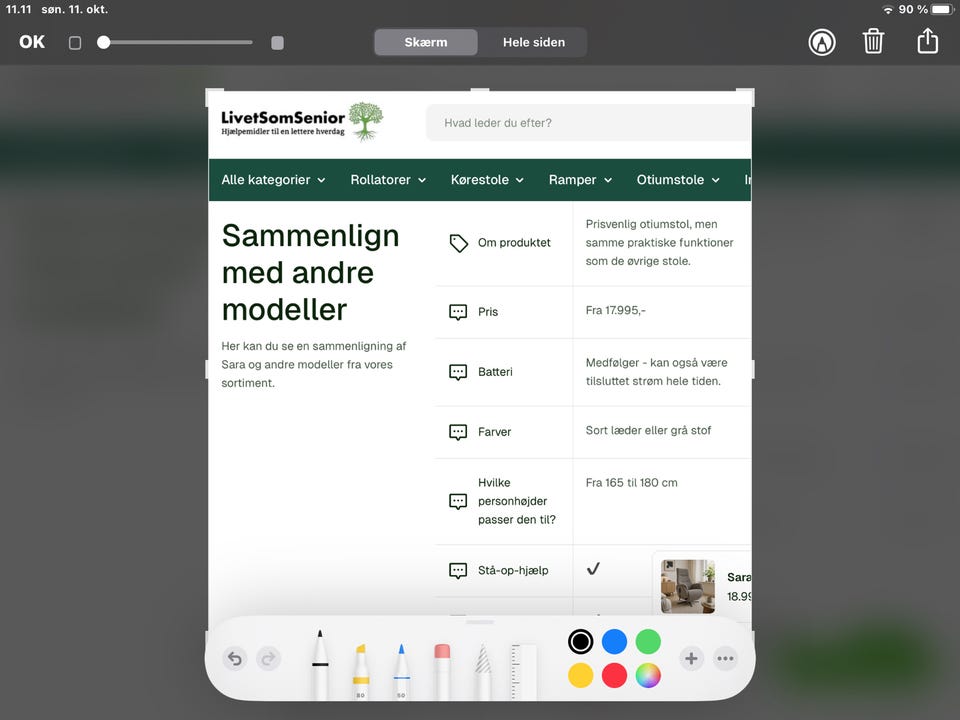Screen dimensions: 960x720
Task: Click the LivetSomSenior tree logo
Action: point(366,121)
